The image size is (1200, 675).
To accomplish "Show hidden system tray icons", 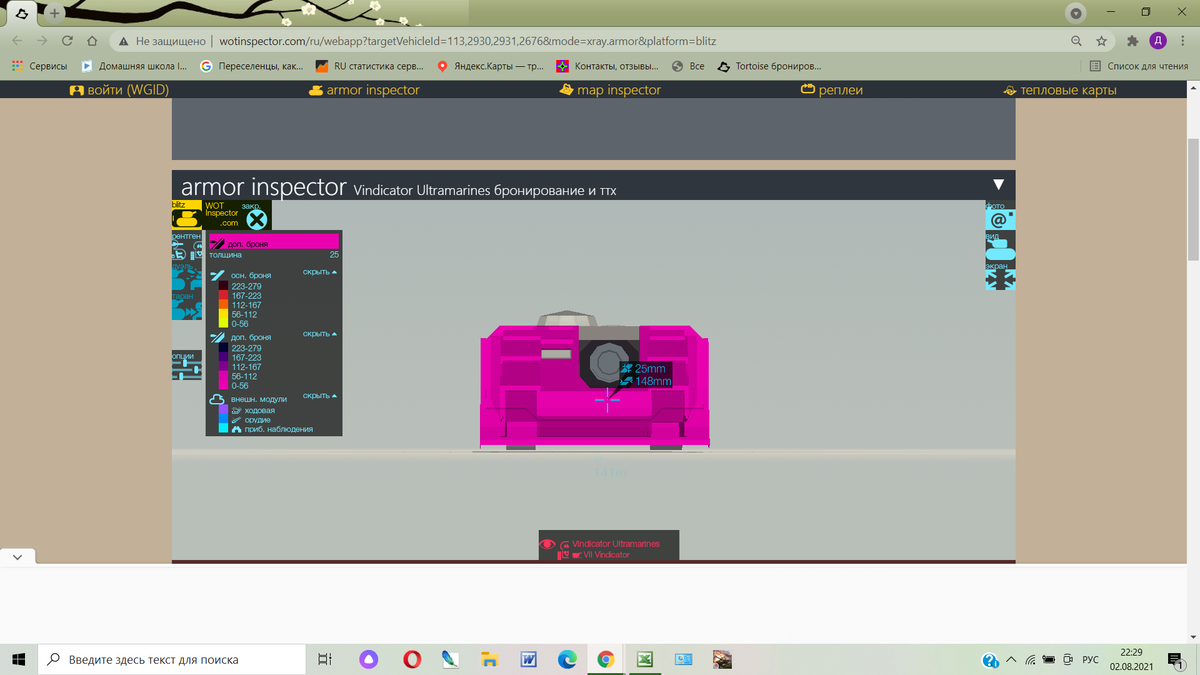I will click(x=1010, y=660).
